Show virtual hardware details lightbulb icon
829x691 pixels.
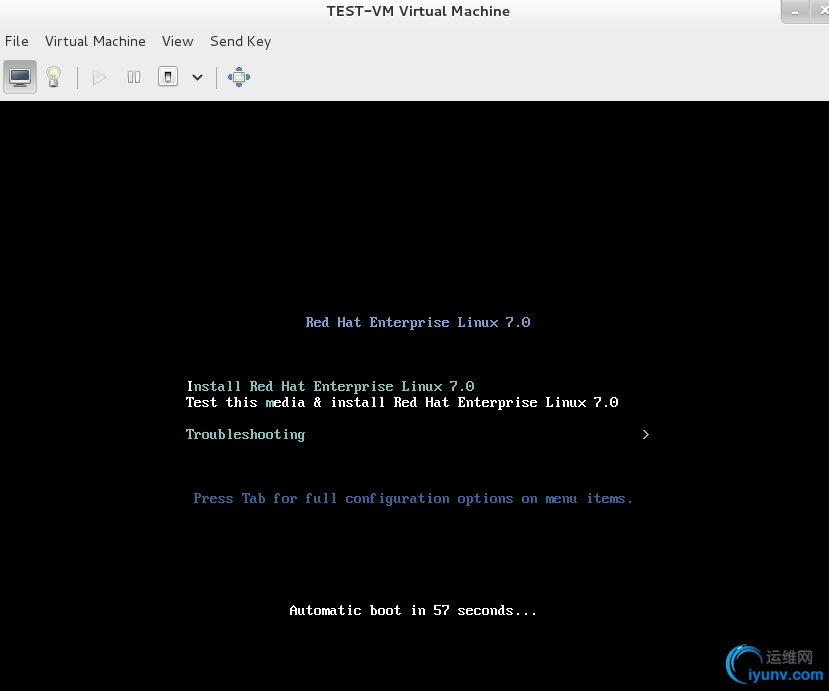(53, 77)
